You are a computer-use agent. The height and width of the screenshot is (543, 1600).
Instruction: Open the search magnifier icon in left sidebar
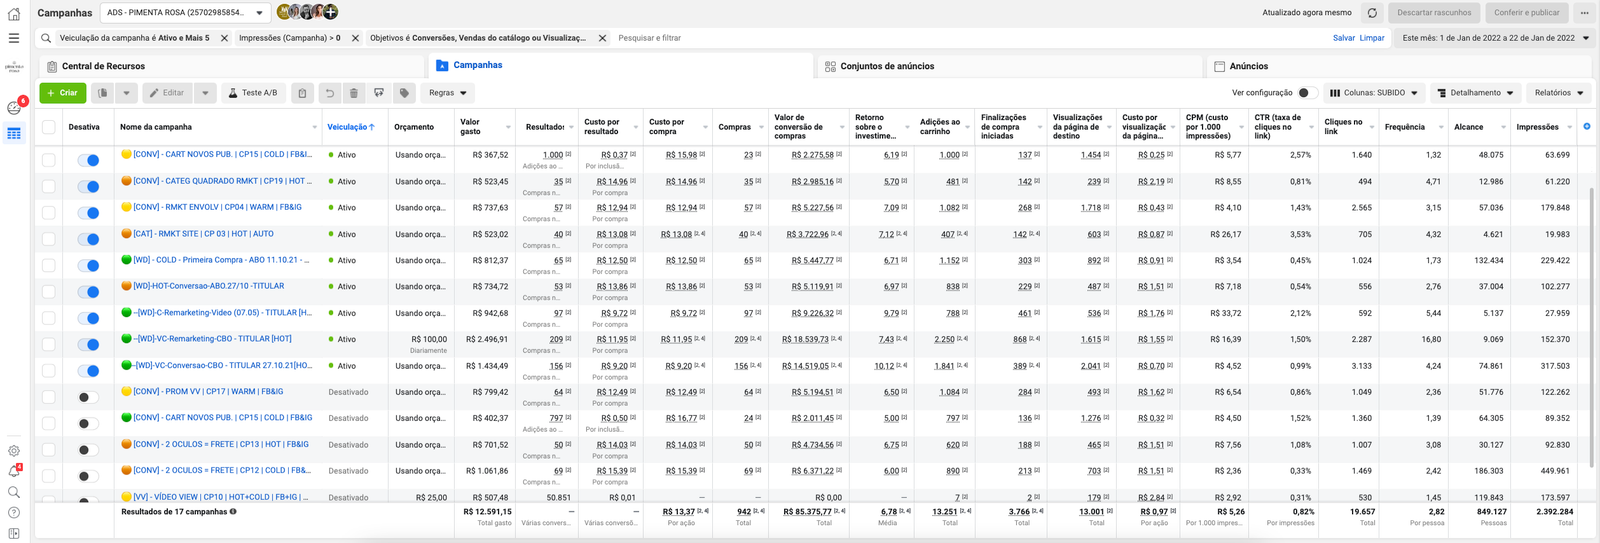click(14, 492)
